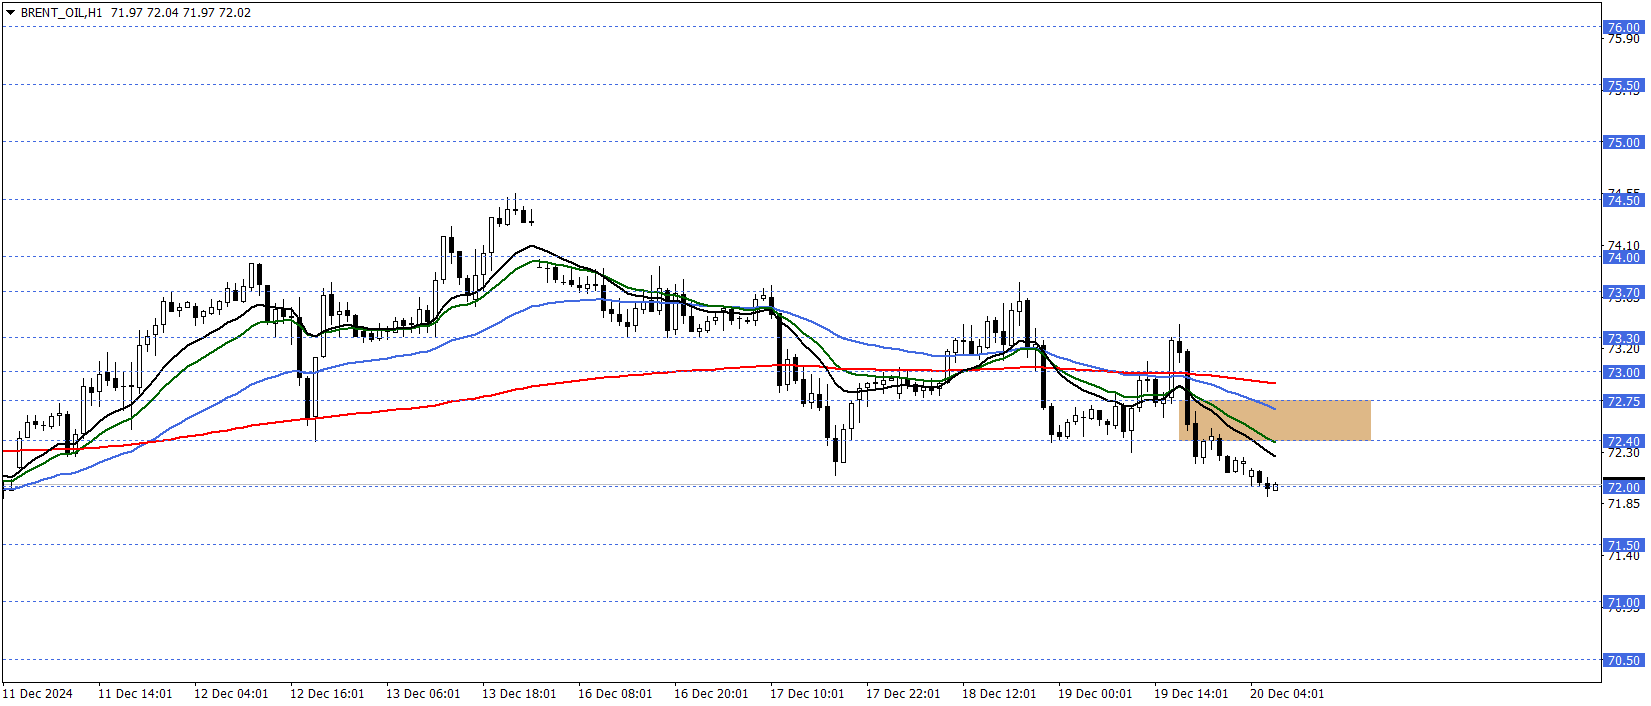Image resolution: width=1651 pixels, height=706 pixels.
Task: Click the 19 Dec 14:01 time label
Action: click(x=1191, y=694)
